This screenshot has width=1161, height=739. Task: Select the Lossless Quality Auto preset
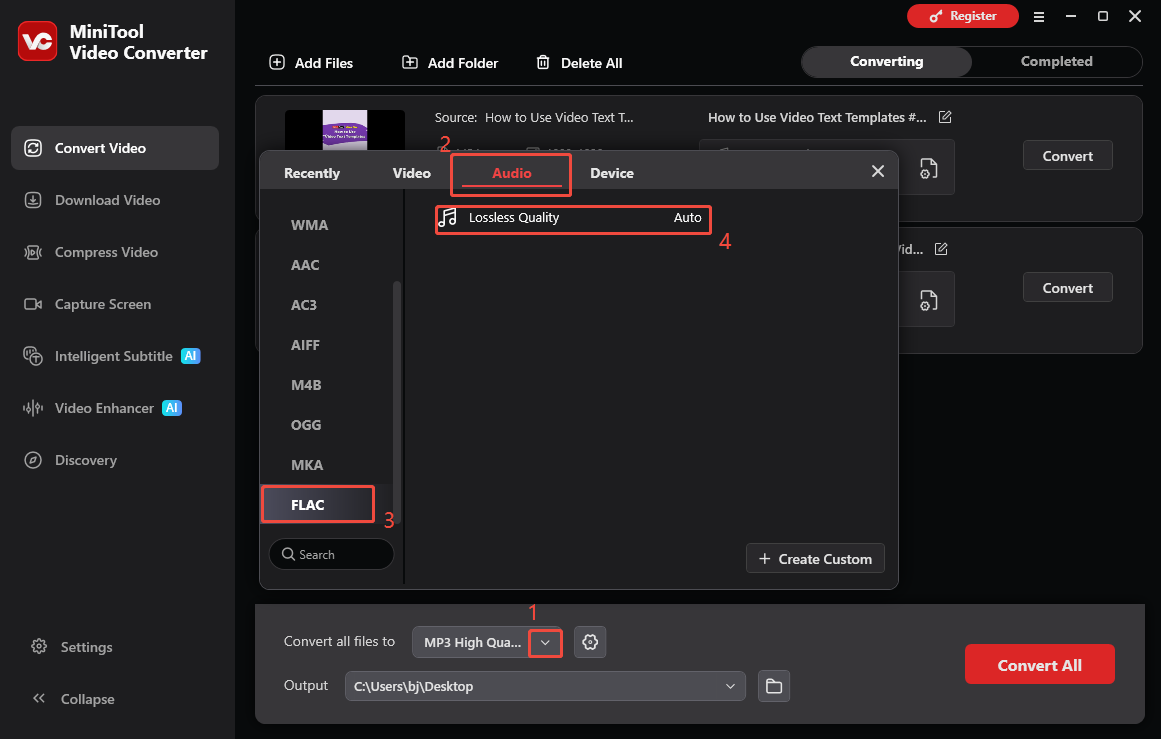pos(573,219)
